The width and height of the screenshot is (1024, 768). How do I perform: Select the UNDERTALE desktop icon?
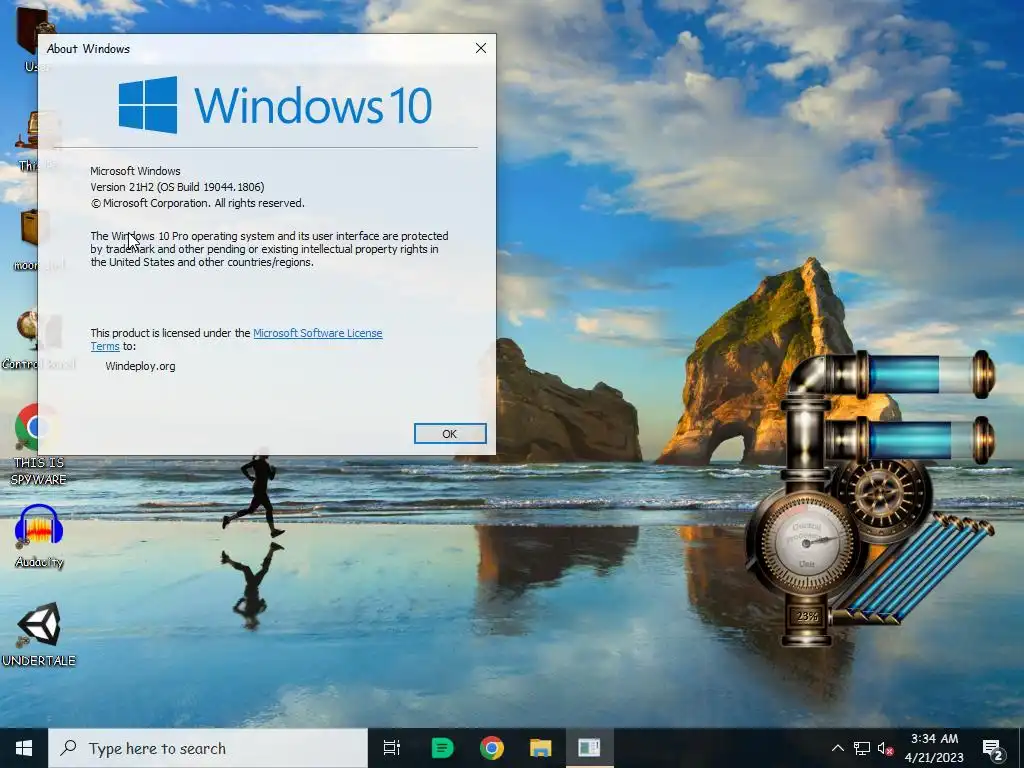click(39, 635)
